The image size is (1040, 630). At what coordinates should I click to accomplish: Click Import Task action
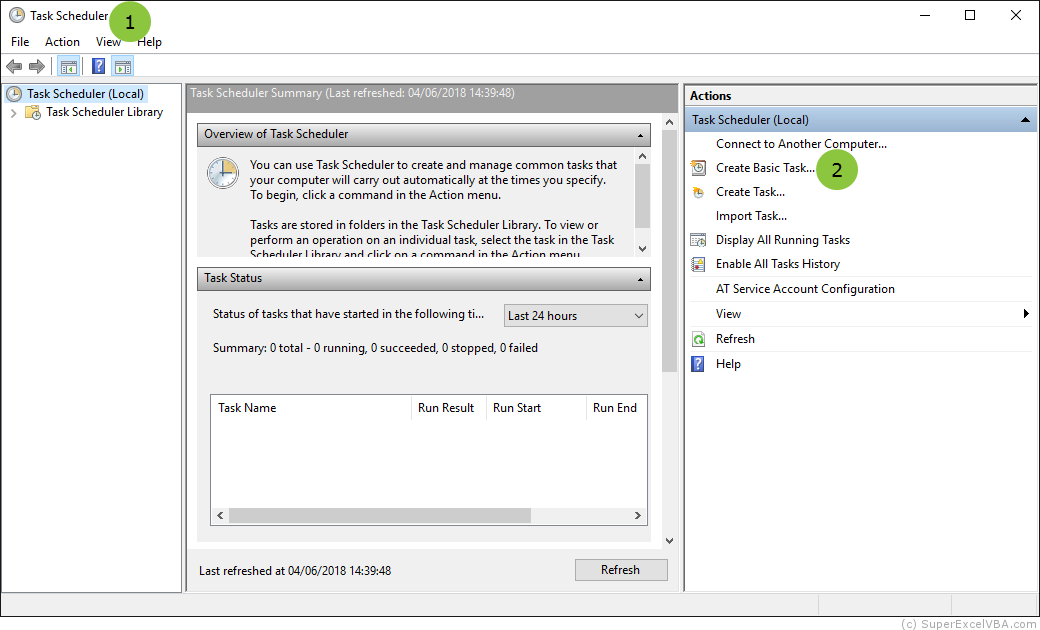point(751,216)
